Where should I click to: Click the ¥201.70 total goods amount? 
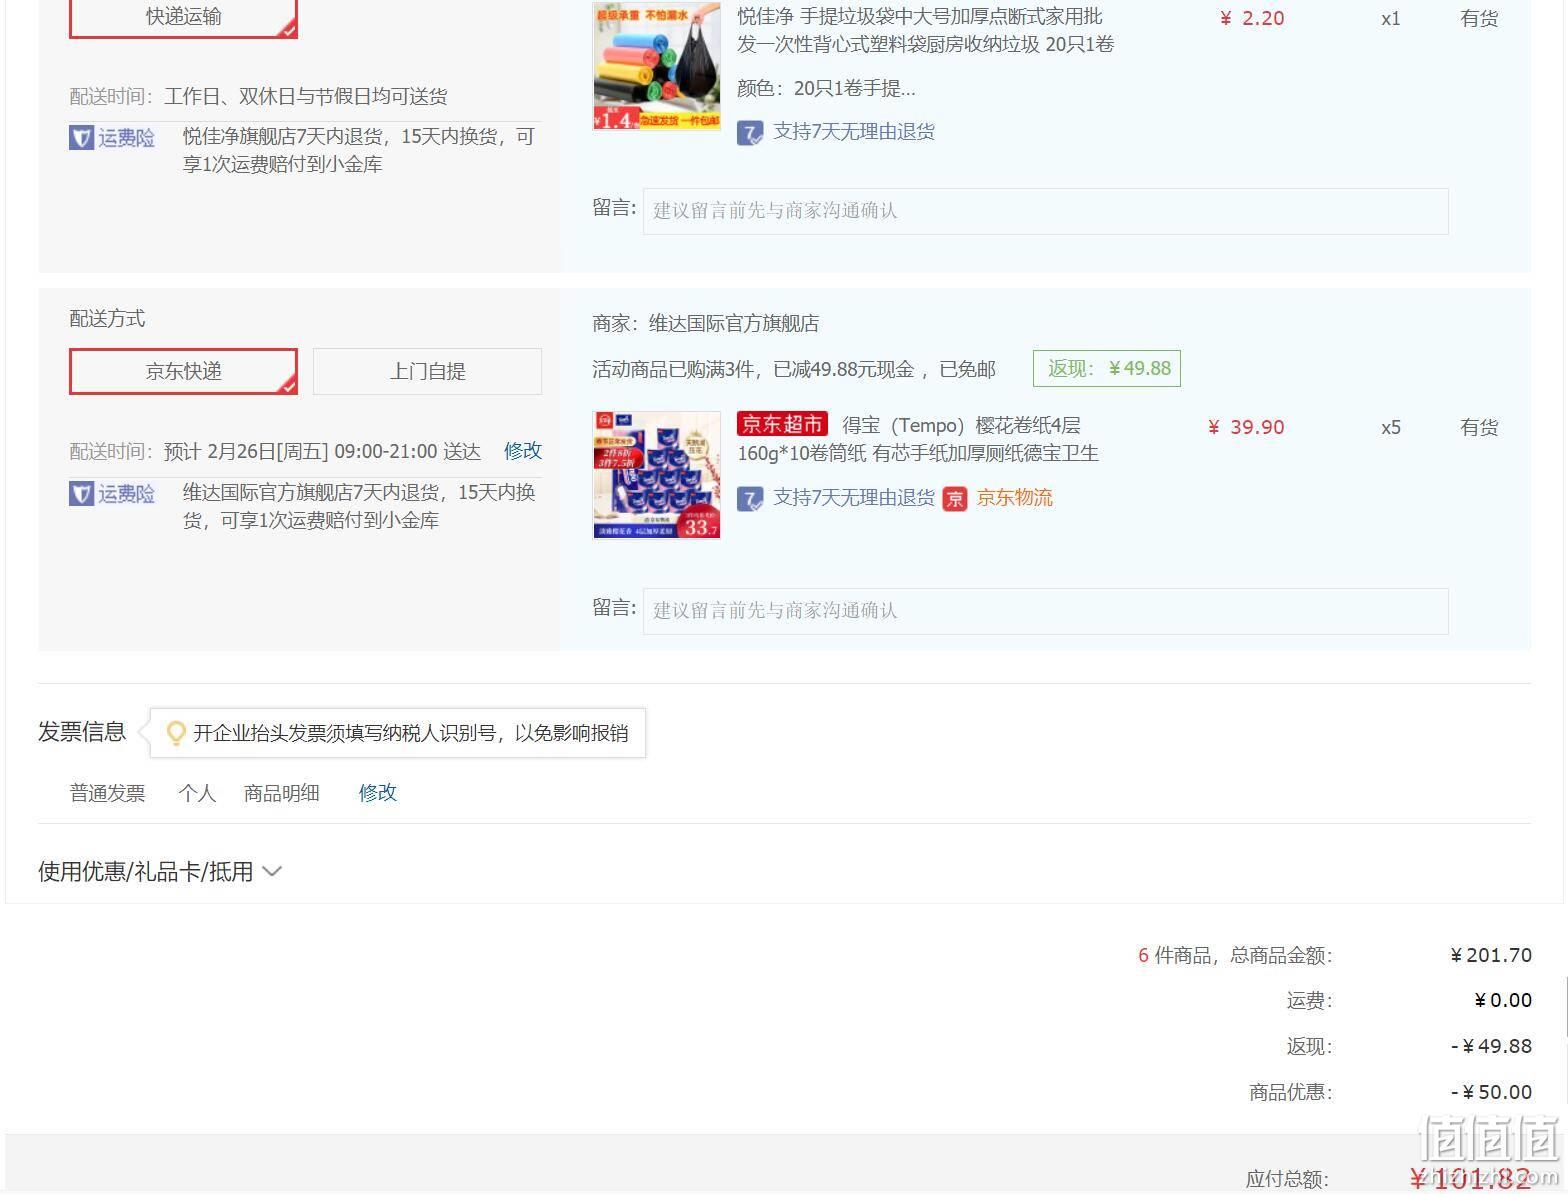coord(1491,956)
